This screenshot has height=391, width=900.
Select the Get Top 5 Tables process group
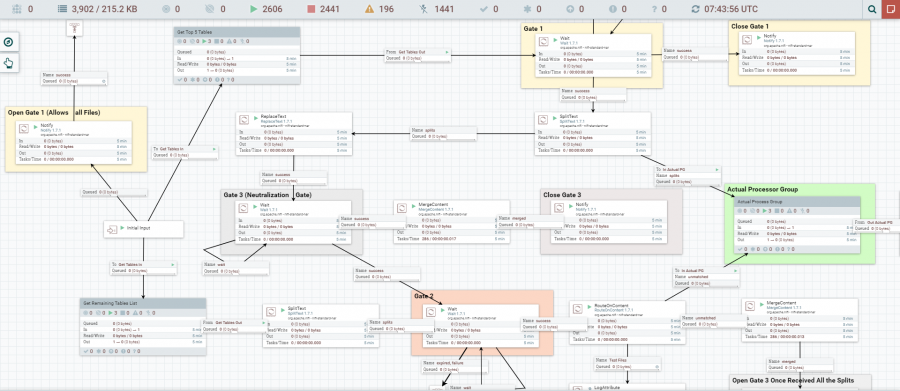tap(237, 55)
